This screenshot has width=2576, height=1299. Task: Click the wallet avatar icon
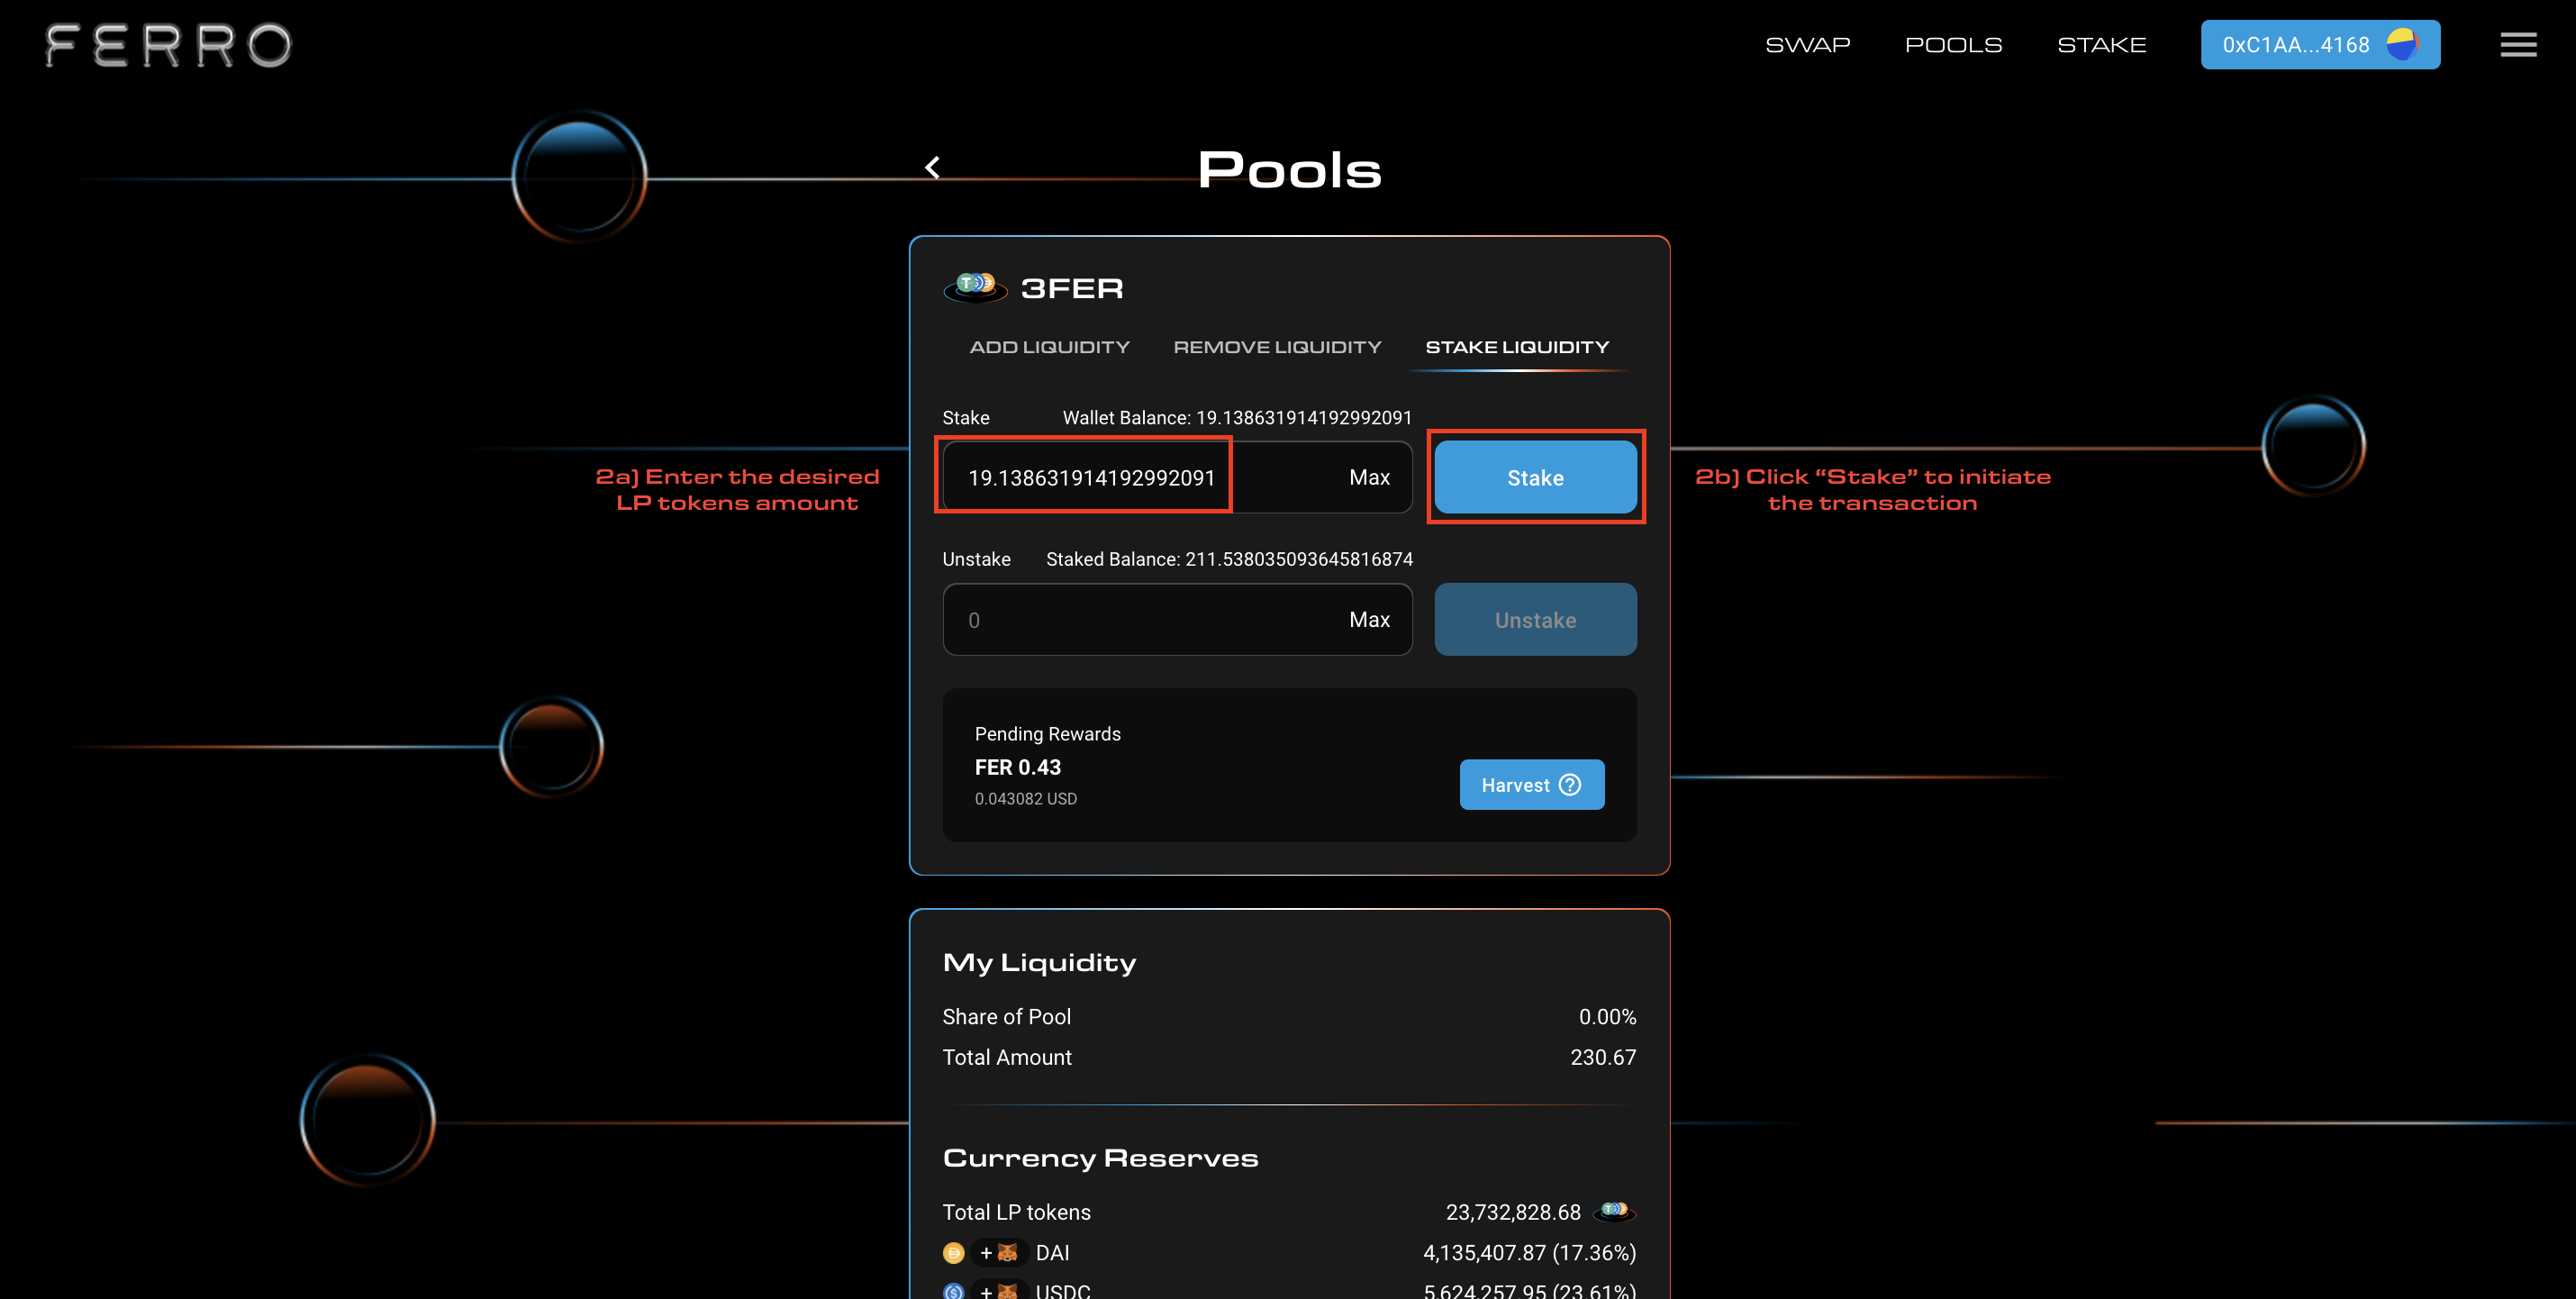2401,44
